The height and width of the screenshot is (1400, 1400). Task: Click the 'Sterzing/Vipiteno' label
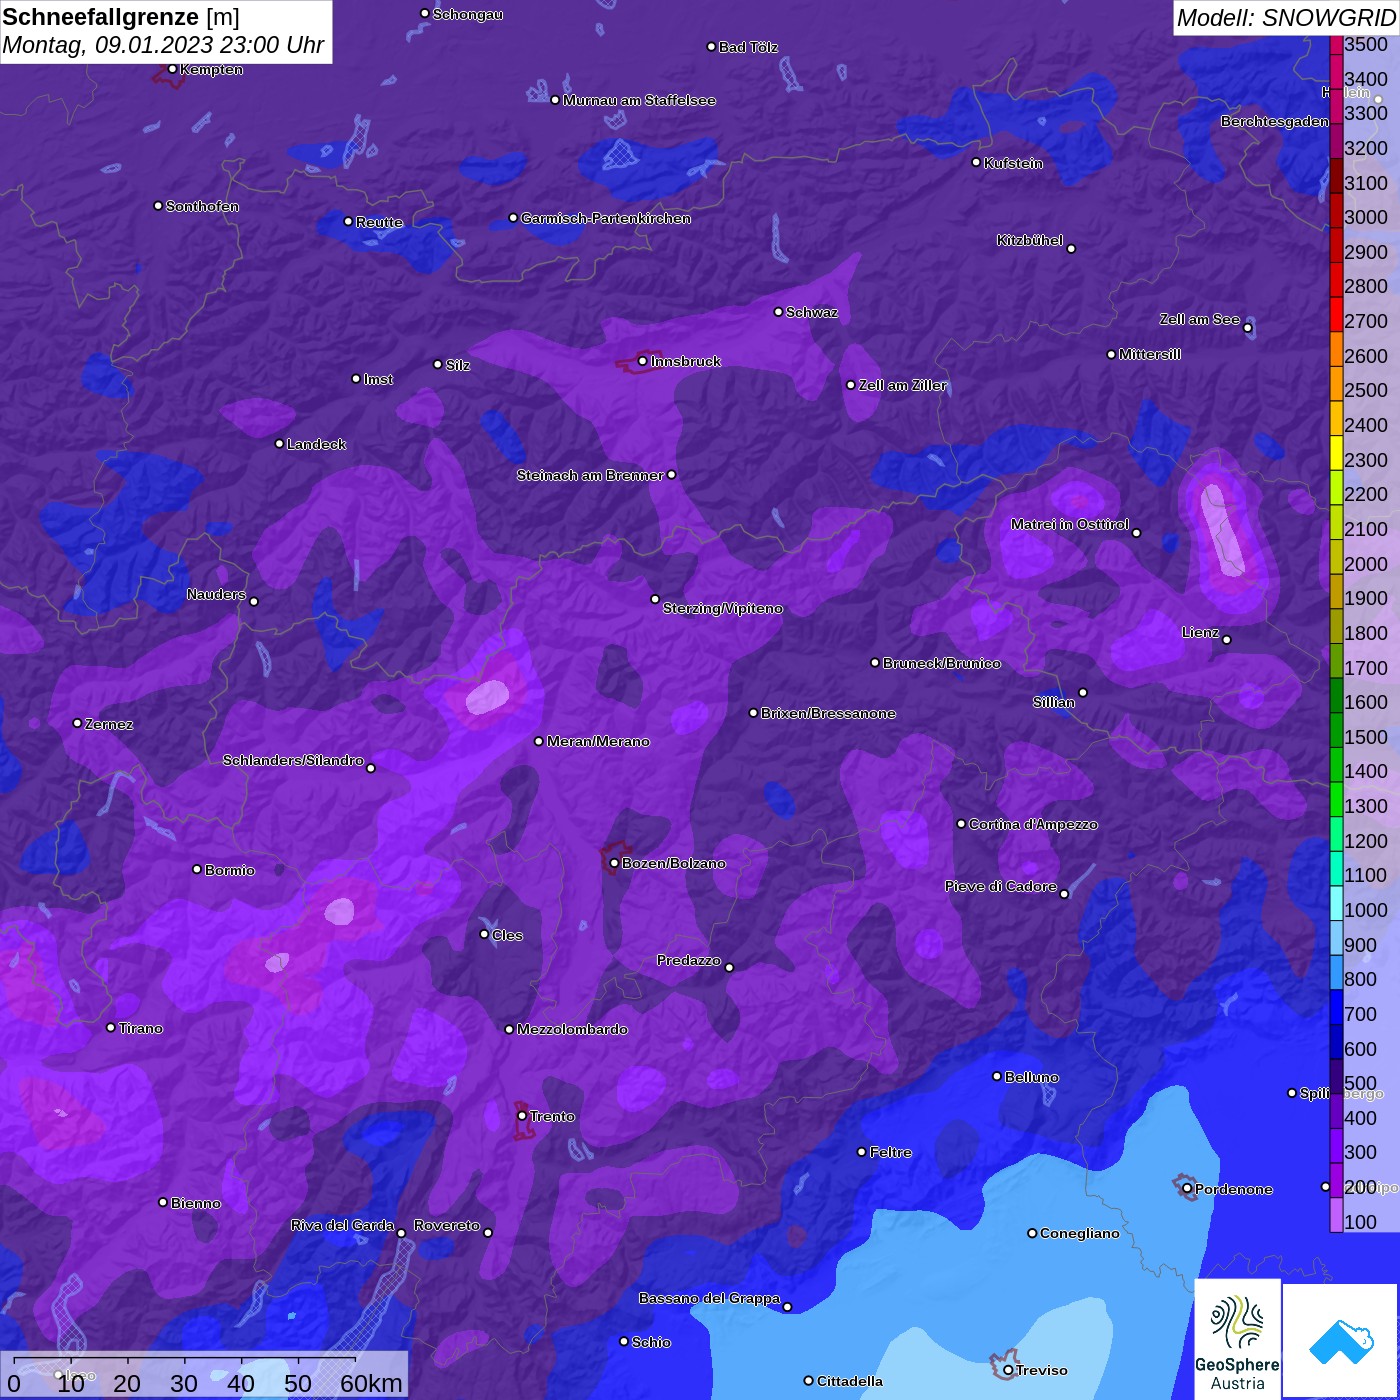(723, 608)
